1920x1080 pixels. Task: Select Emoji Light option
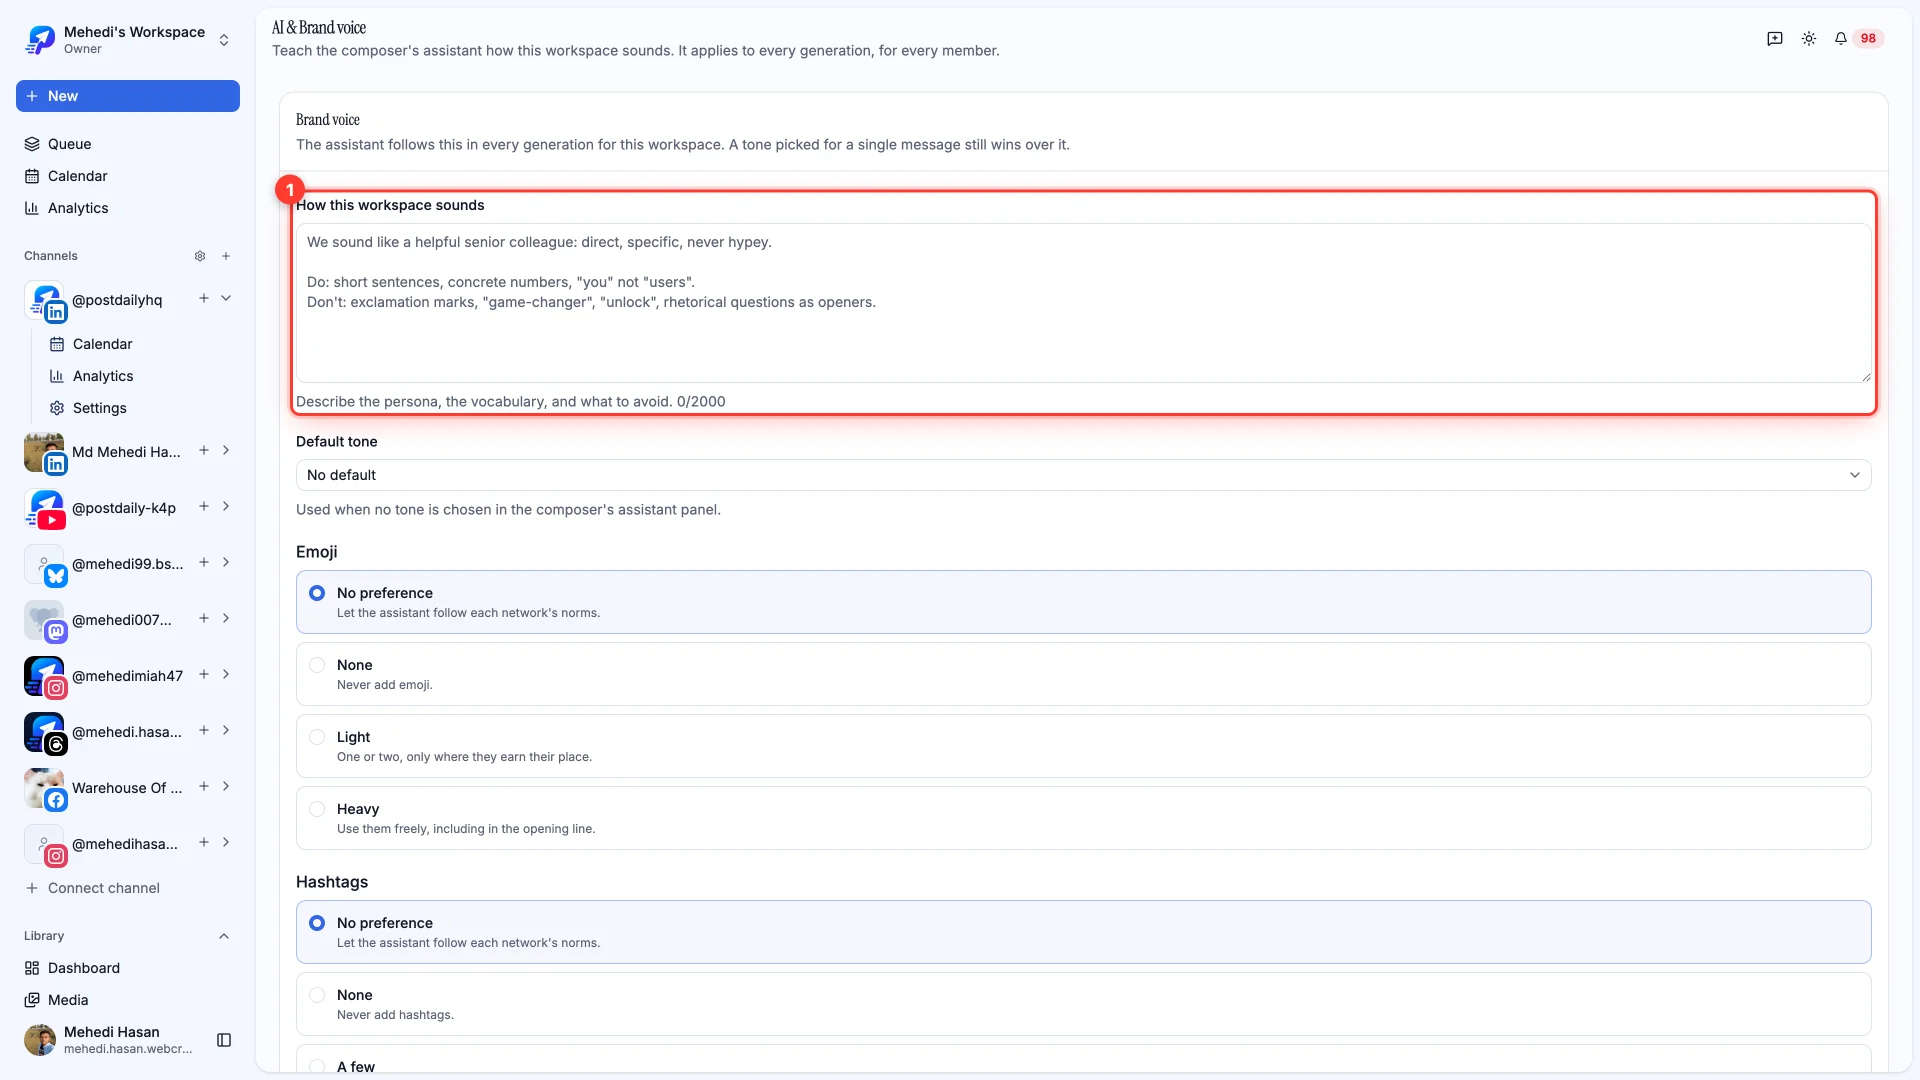coord(1083,746)
